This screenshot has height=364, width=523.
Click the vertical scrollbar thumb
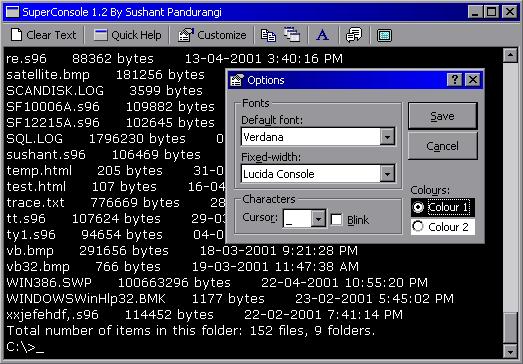pos(510,328)
